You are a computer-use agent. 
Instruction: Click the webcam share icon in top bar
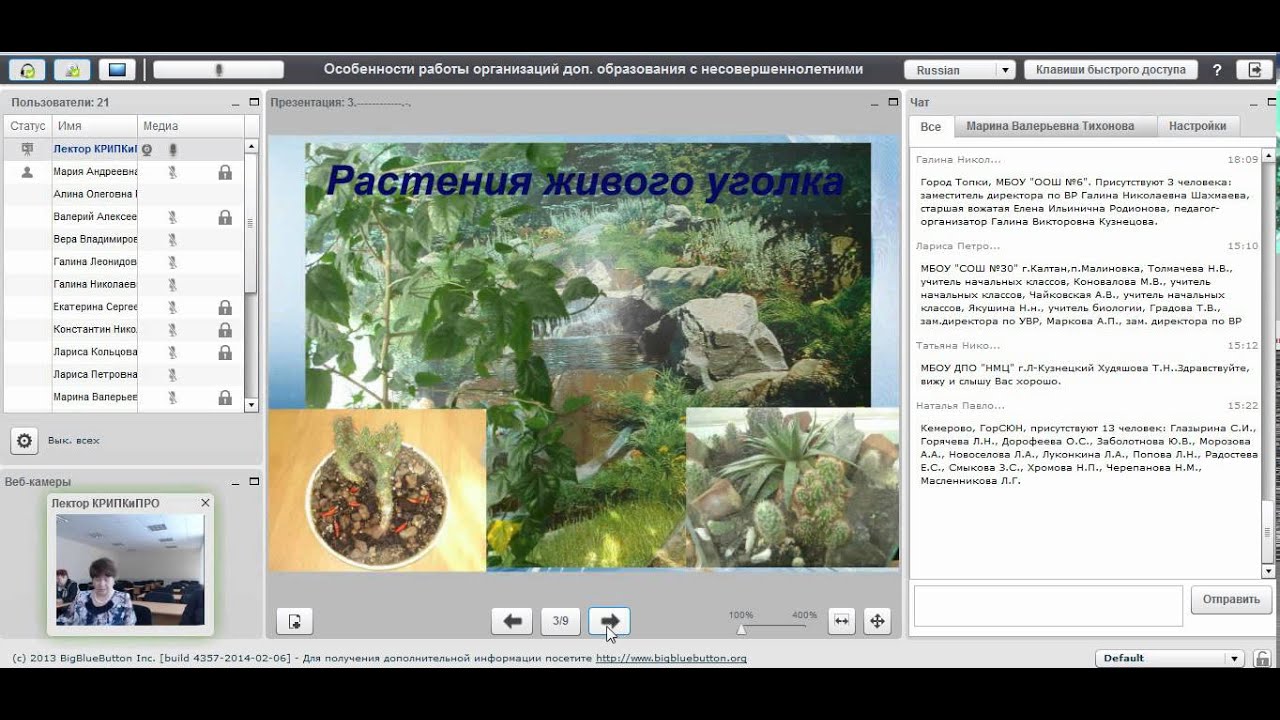tap(72, 70)
